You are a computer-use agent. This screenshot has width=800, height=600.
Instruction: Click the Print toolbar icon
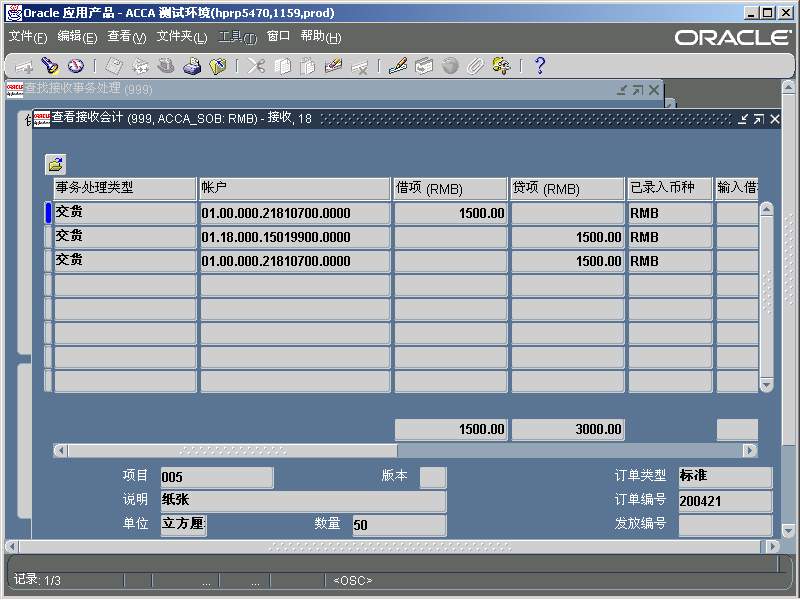[192, 66]
